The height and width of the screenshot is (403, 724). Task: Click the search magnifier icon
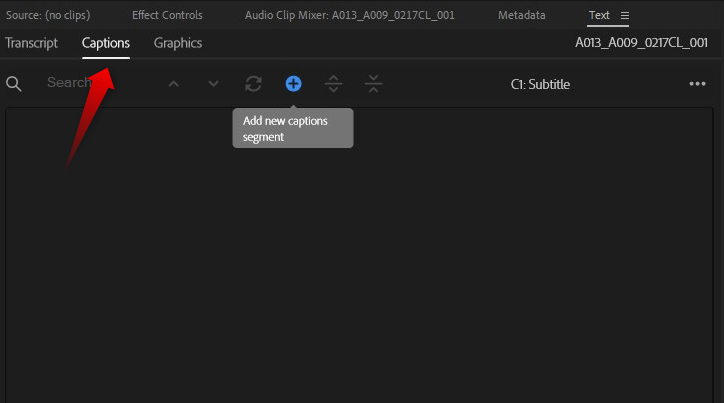(13, 84)
